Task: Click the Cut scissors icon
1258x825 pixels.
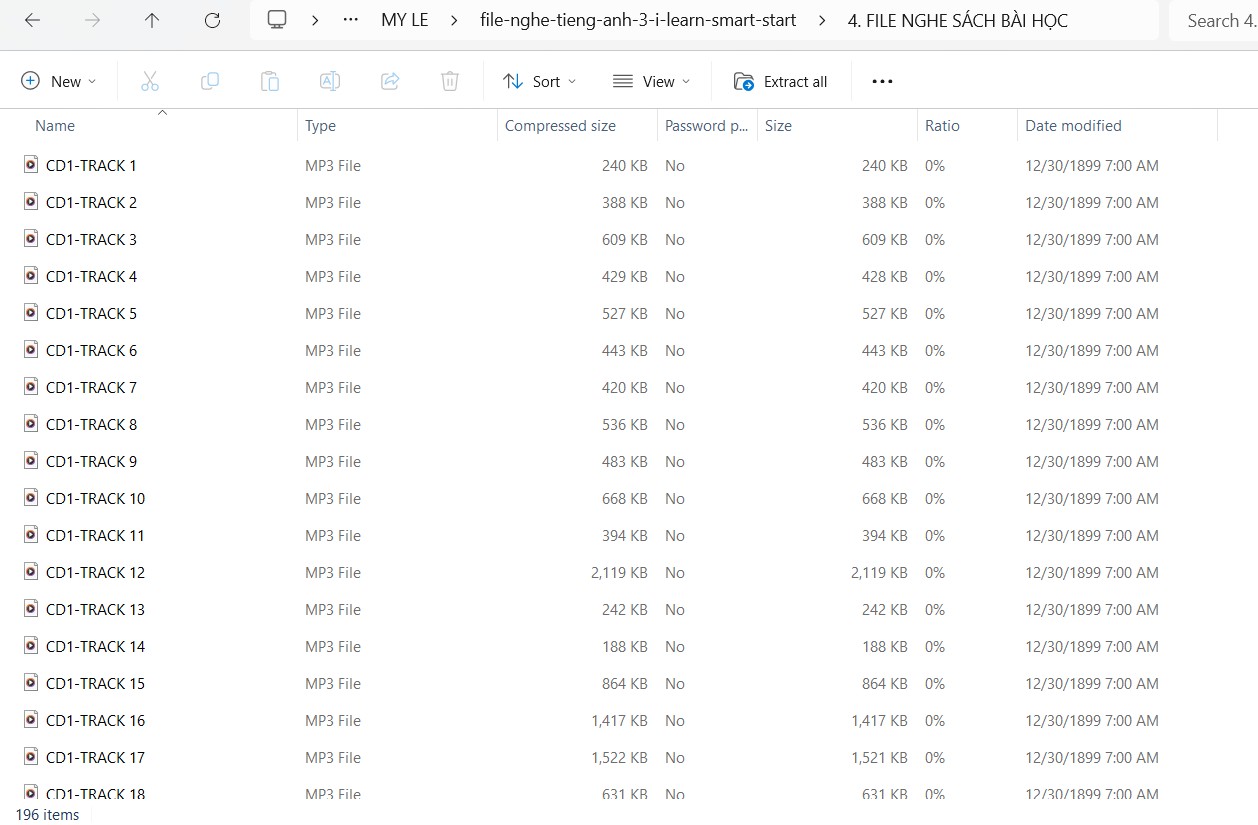Action: [x=150, y=81]
